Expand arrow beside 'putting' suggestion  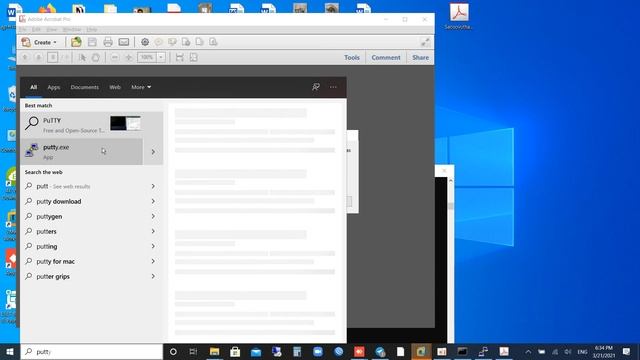point(153,246)
